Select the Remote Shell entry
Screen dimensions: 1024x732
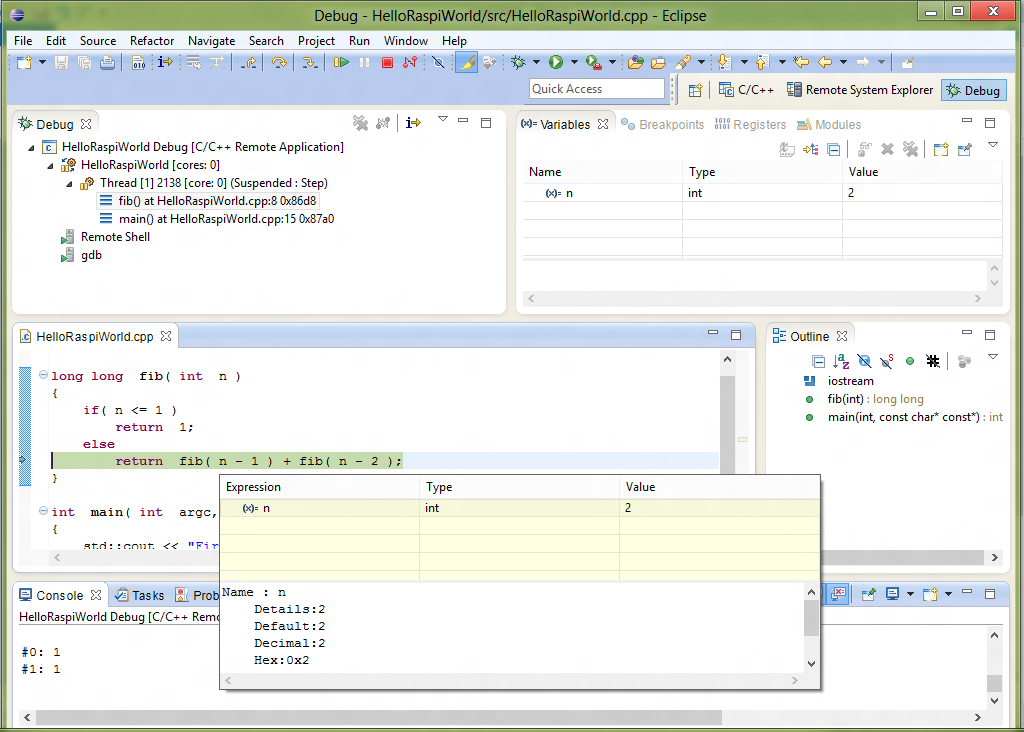106,237
